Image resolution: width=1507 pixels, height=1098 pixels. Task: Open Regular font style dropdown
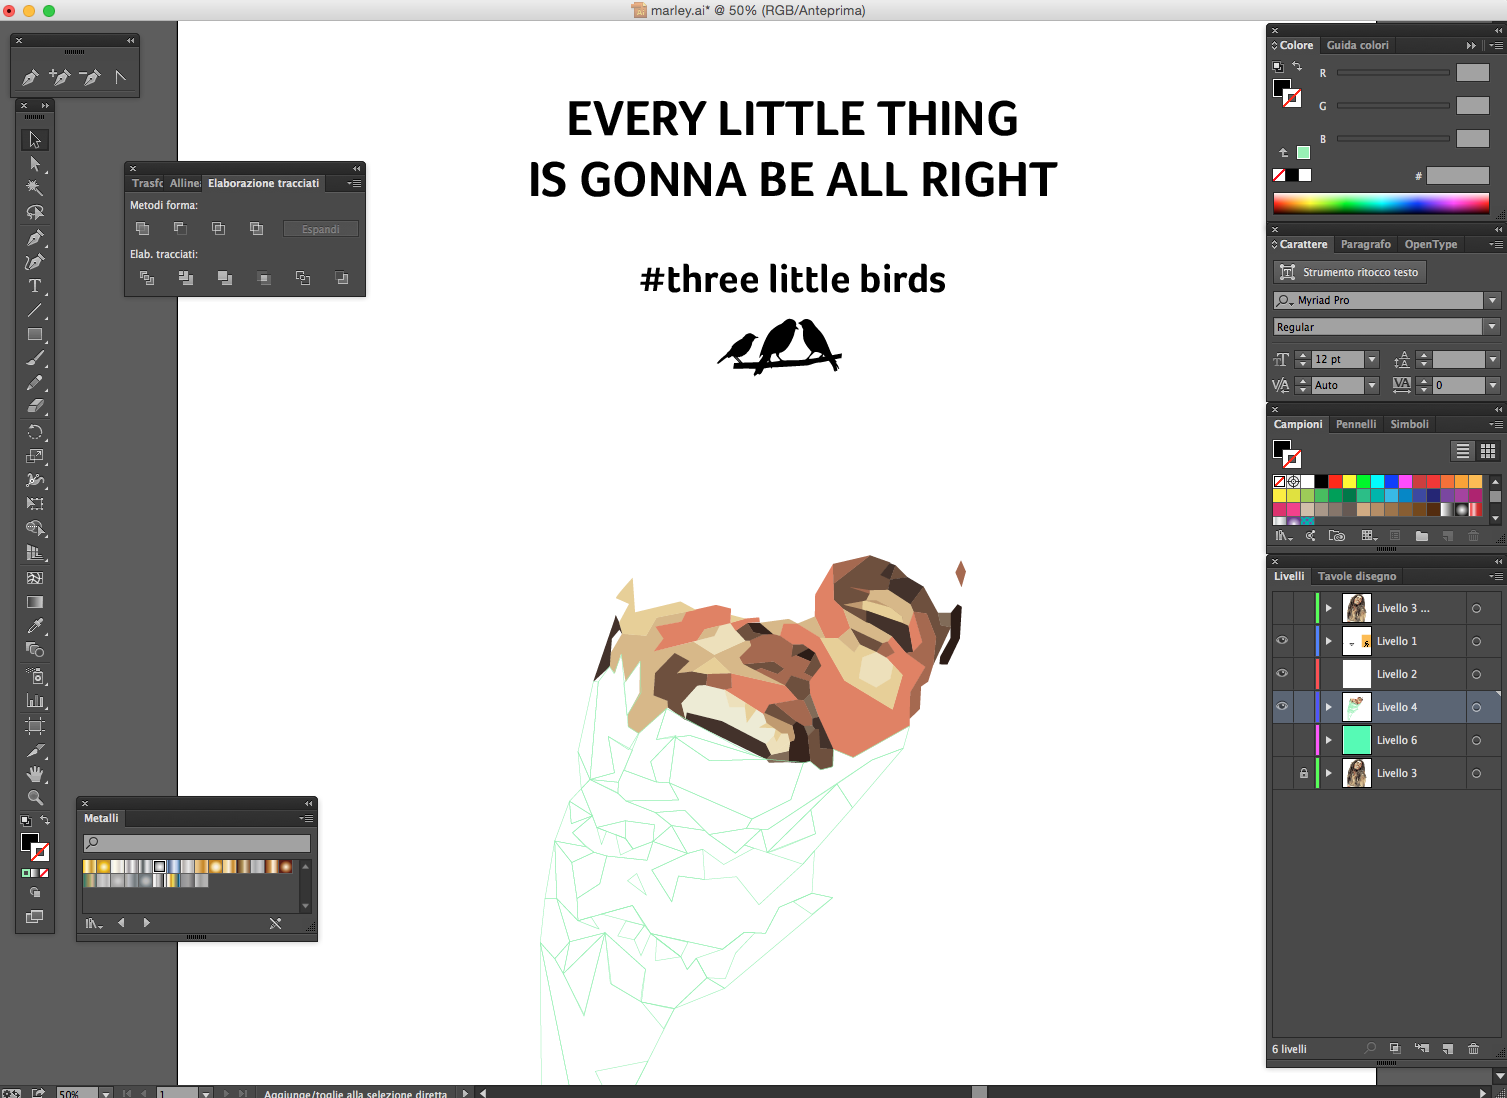point(1493,327)
